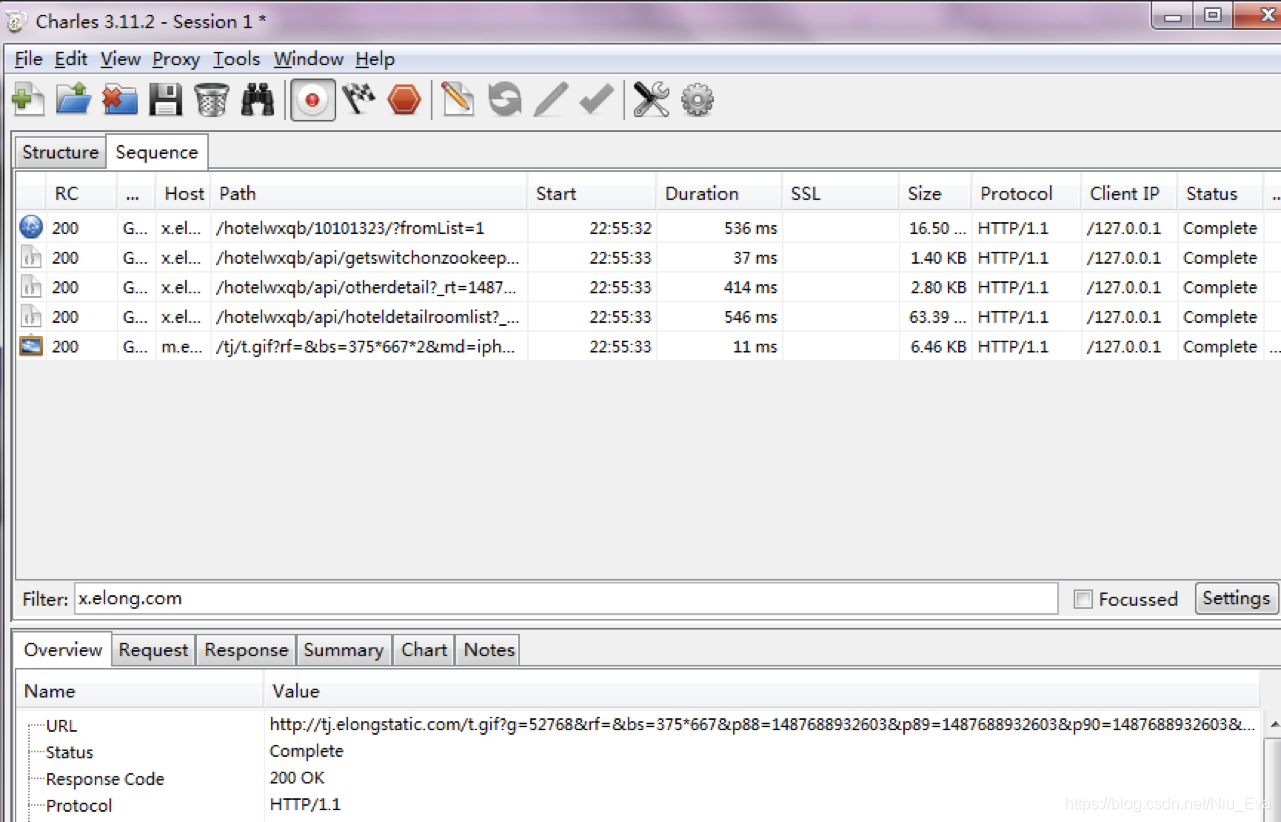Focus the Filter field containing x.elong.com
1281x822 pixels.
pyautogui.click(x=566, y=599)
